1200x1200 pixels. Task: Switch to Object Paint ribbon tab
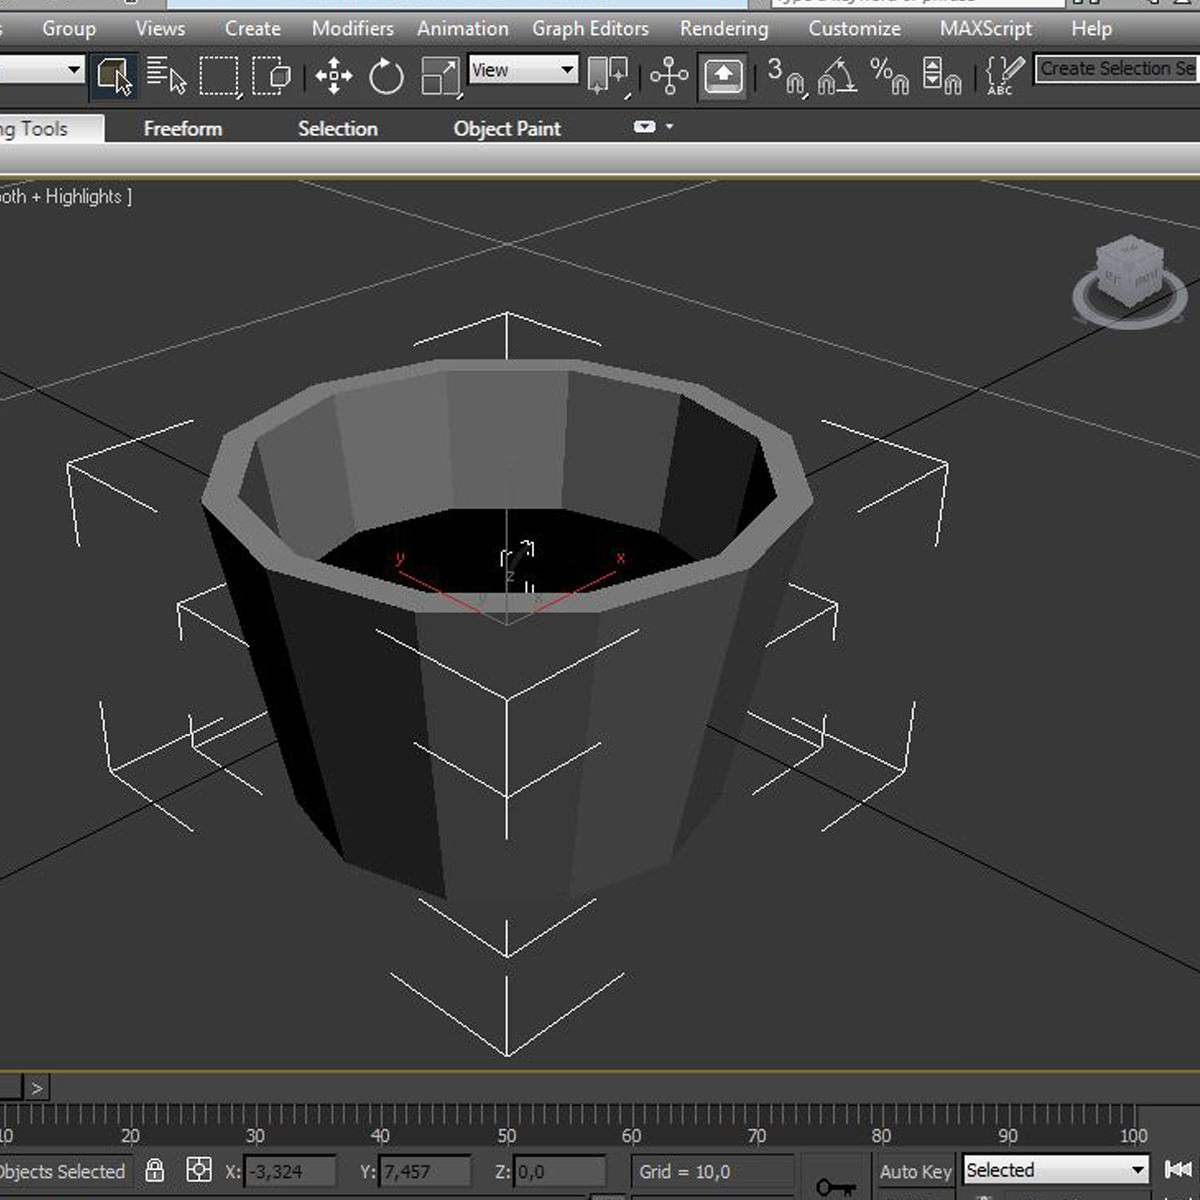coord(507,129)
